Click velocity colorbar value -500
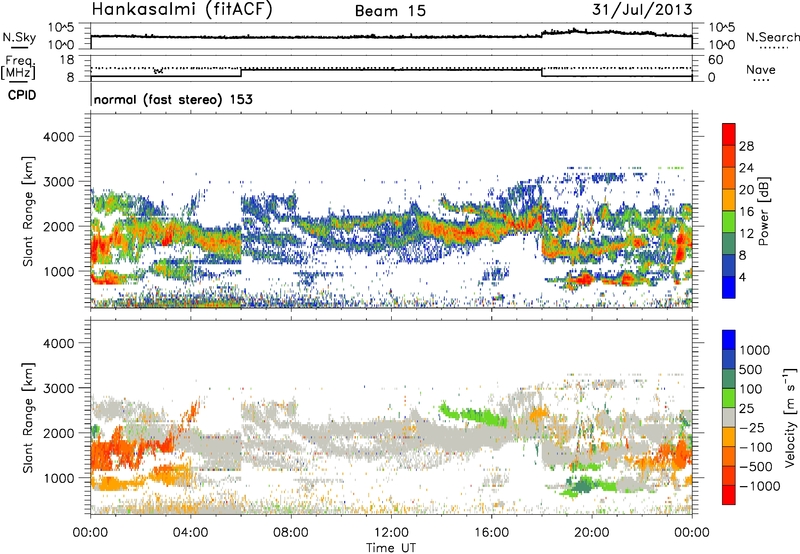This screenshot has height=554, width=800. (x=758, y=467)
